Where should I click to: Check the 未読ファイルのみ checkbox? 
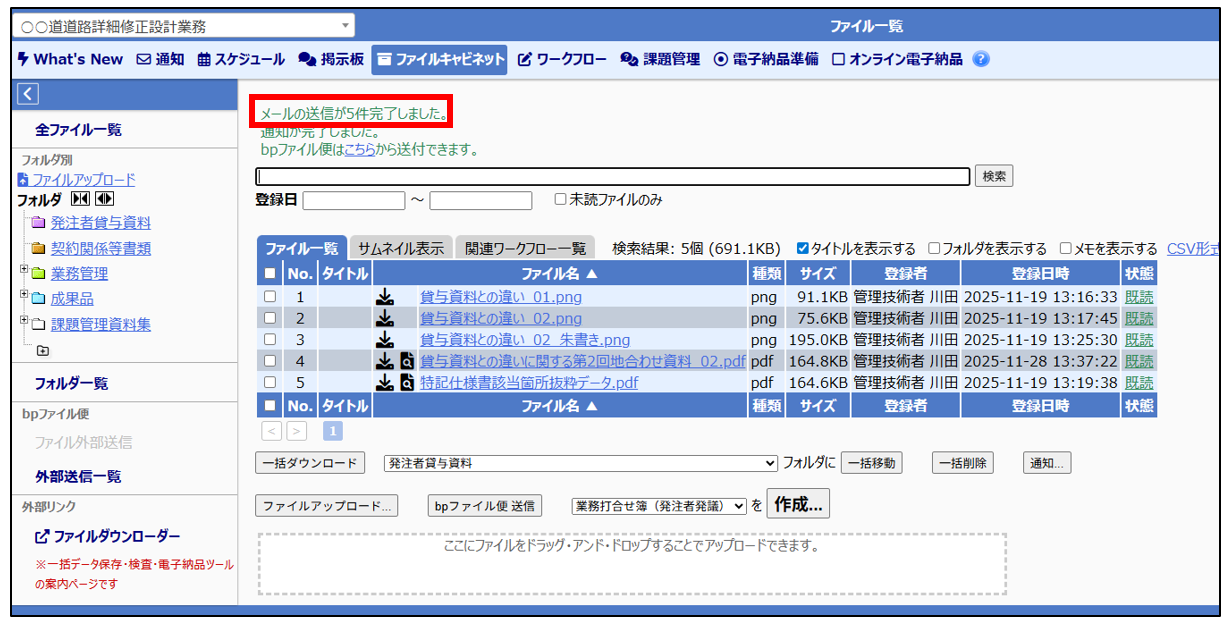(x=561, y=200)
